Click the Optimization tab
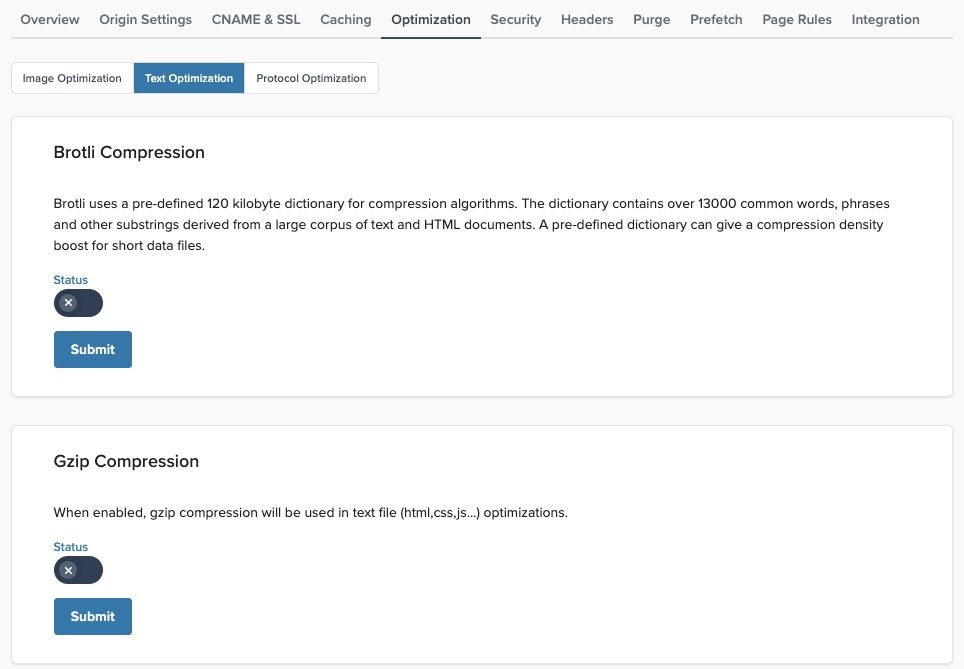 tap(431, 19)
